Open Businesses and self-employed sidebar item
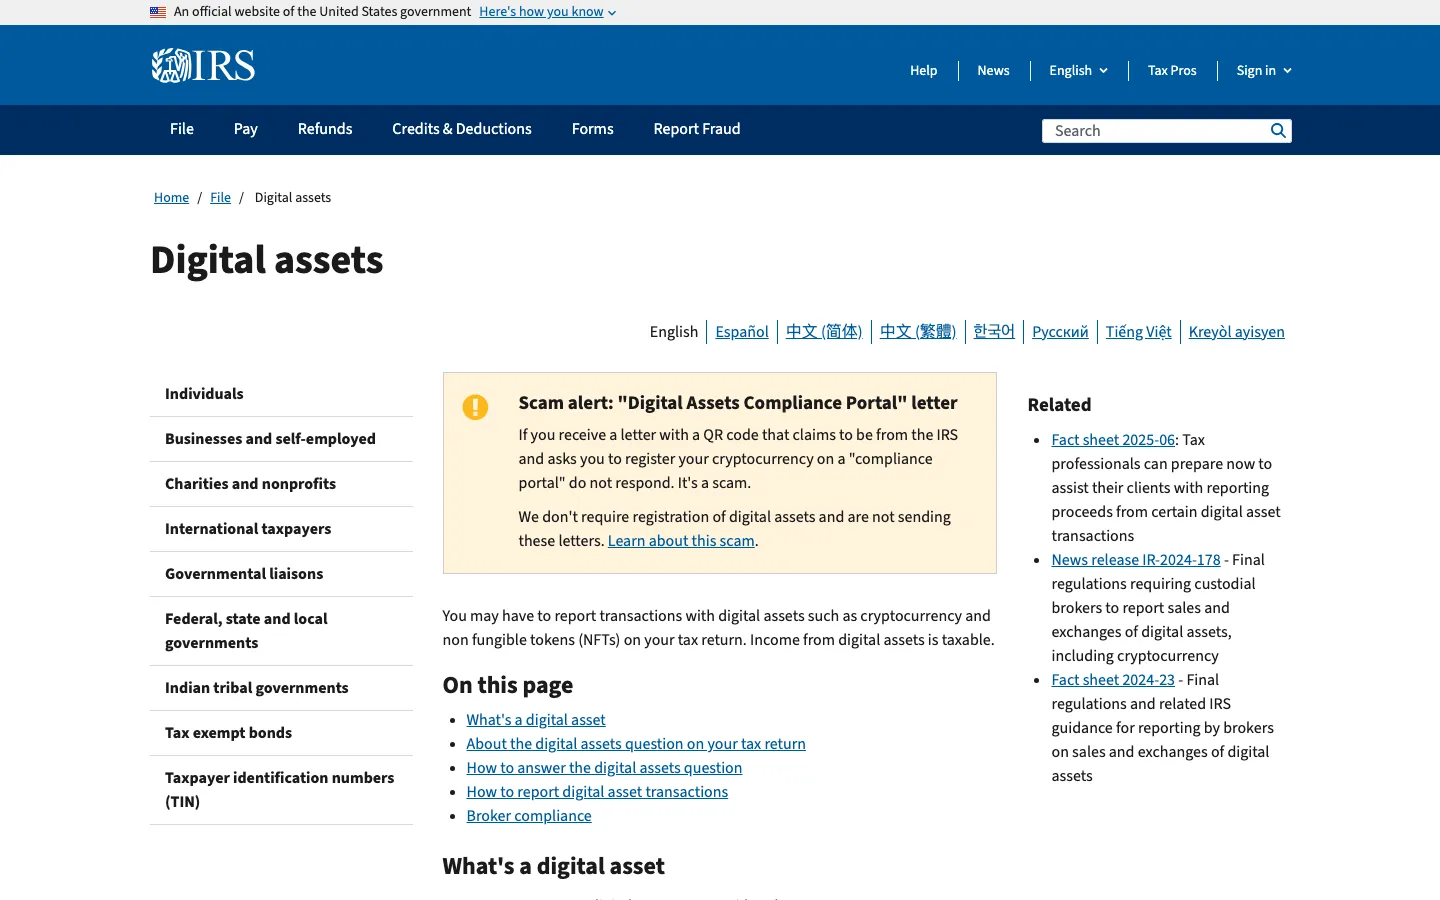Screen dimensions: 1440x900 [x=281, y=439]
